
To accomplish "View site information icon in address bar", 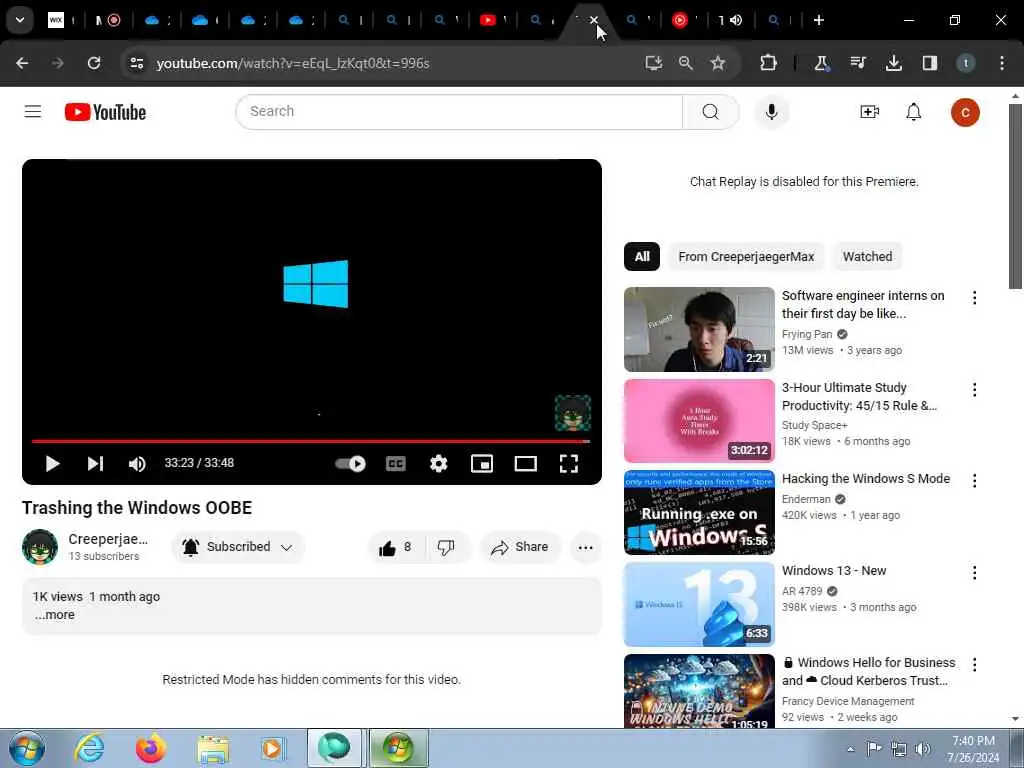I will coord(136,63).
